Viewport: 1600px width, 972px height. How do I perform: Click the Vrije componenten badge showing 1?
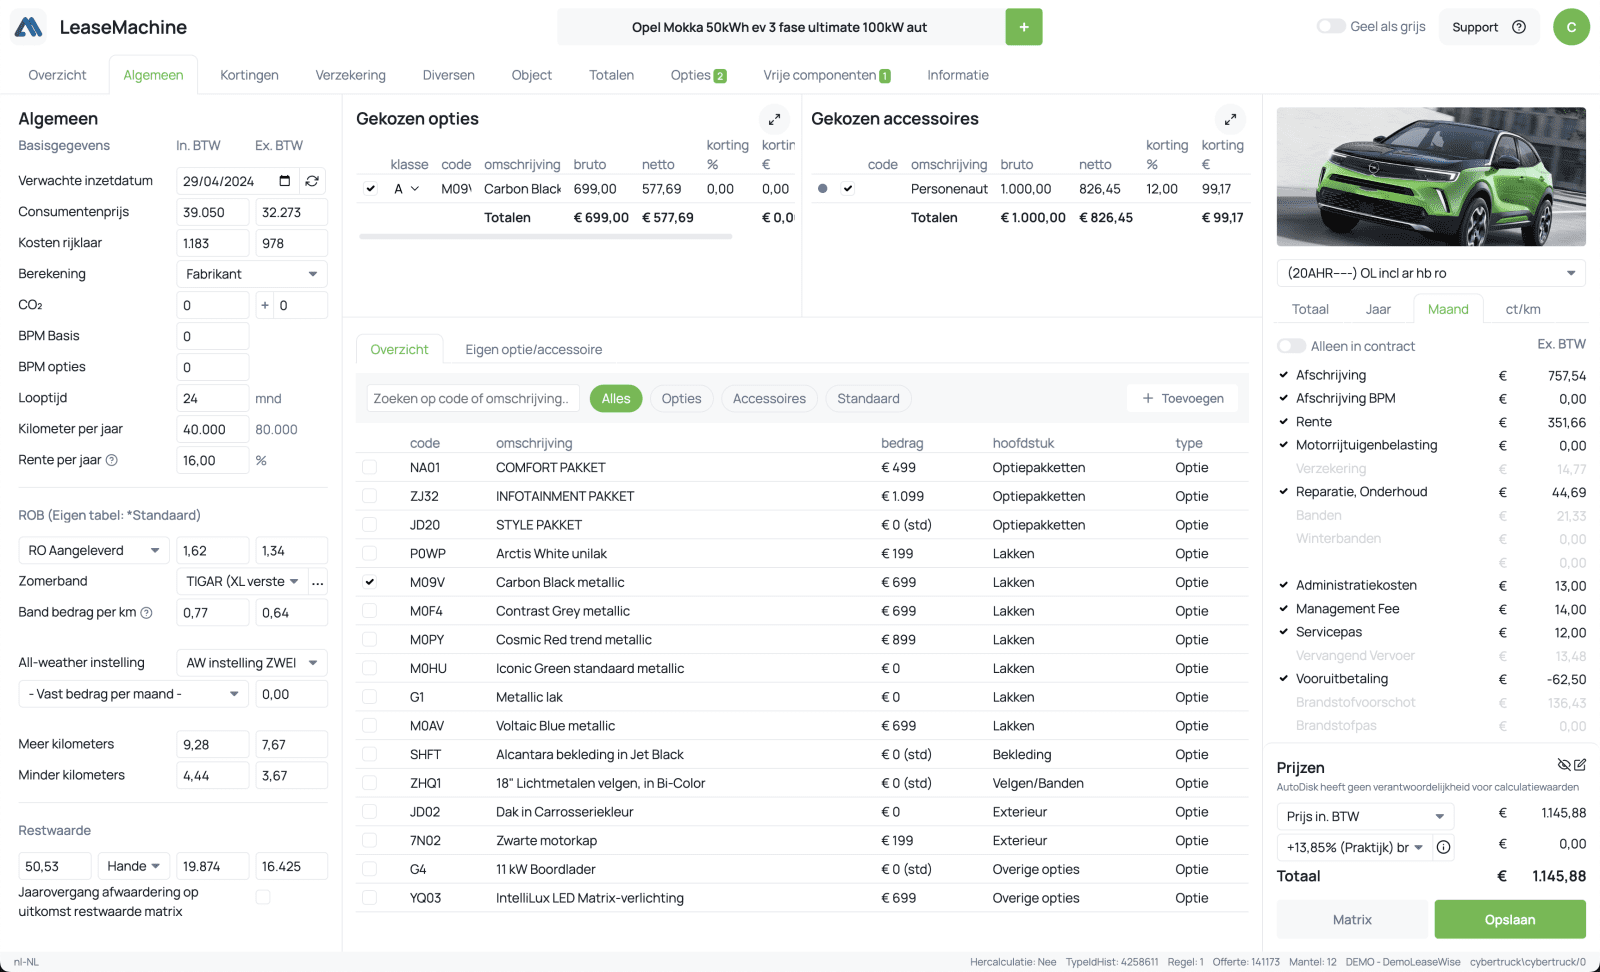coord(885,76)
